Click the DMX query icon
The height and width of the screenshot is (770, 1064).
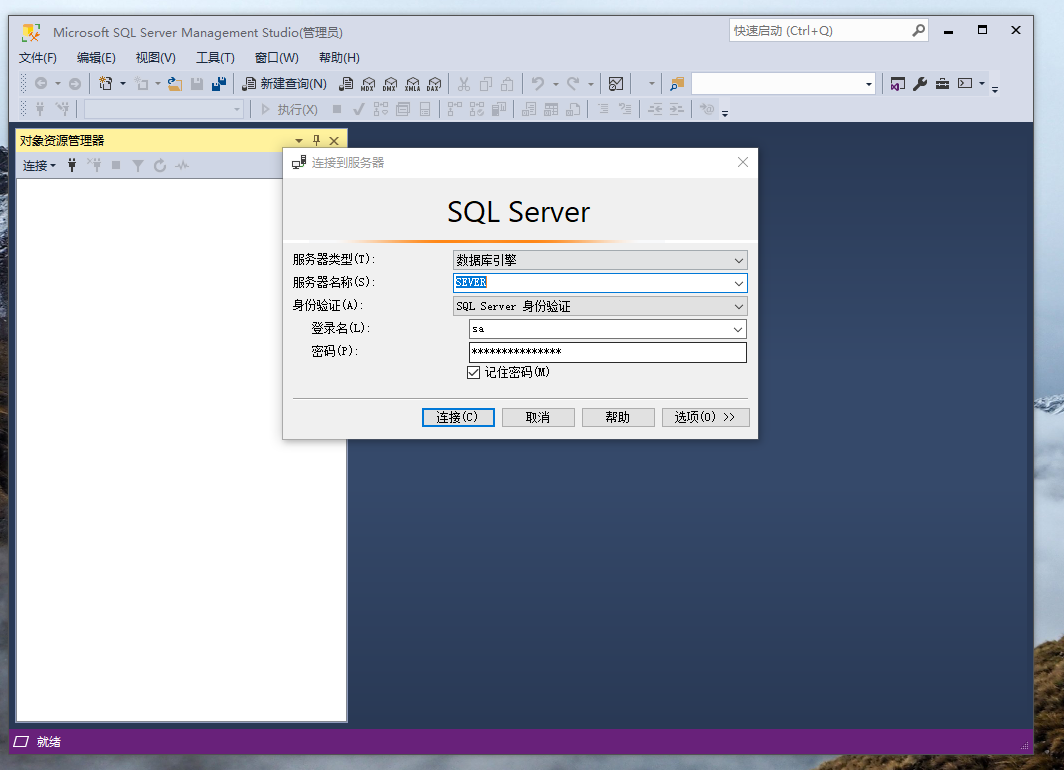tap(390, 83)
